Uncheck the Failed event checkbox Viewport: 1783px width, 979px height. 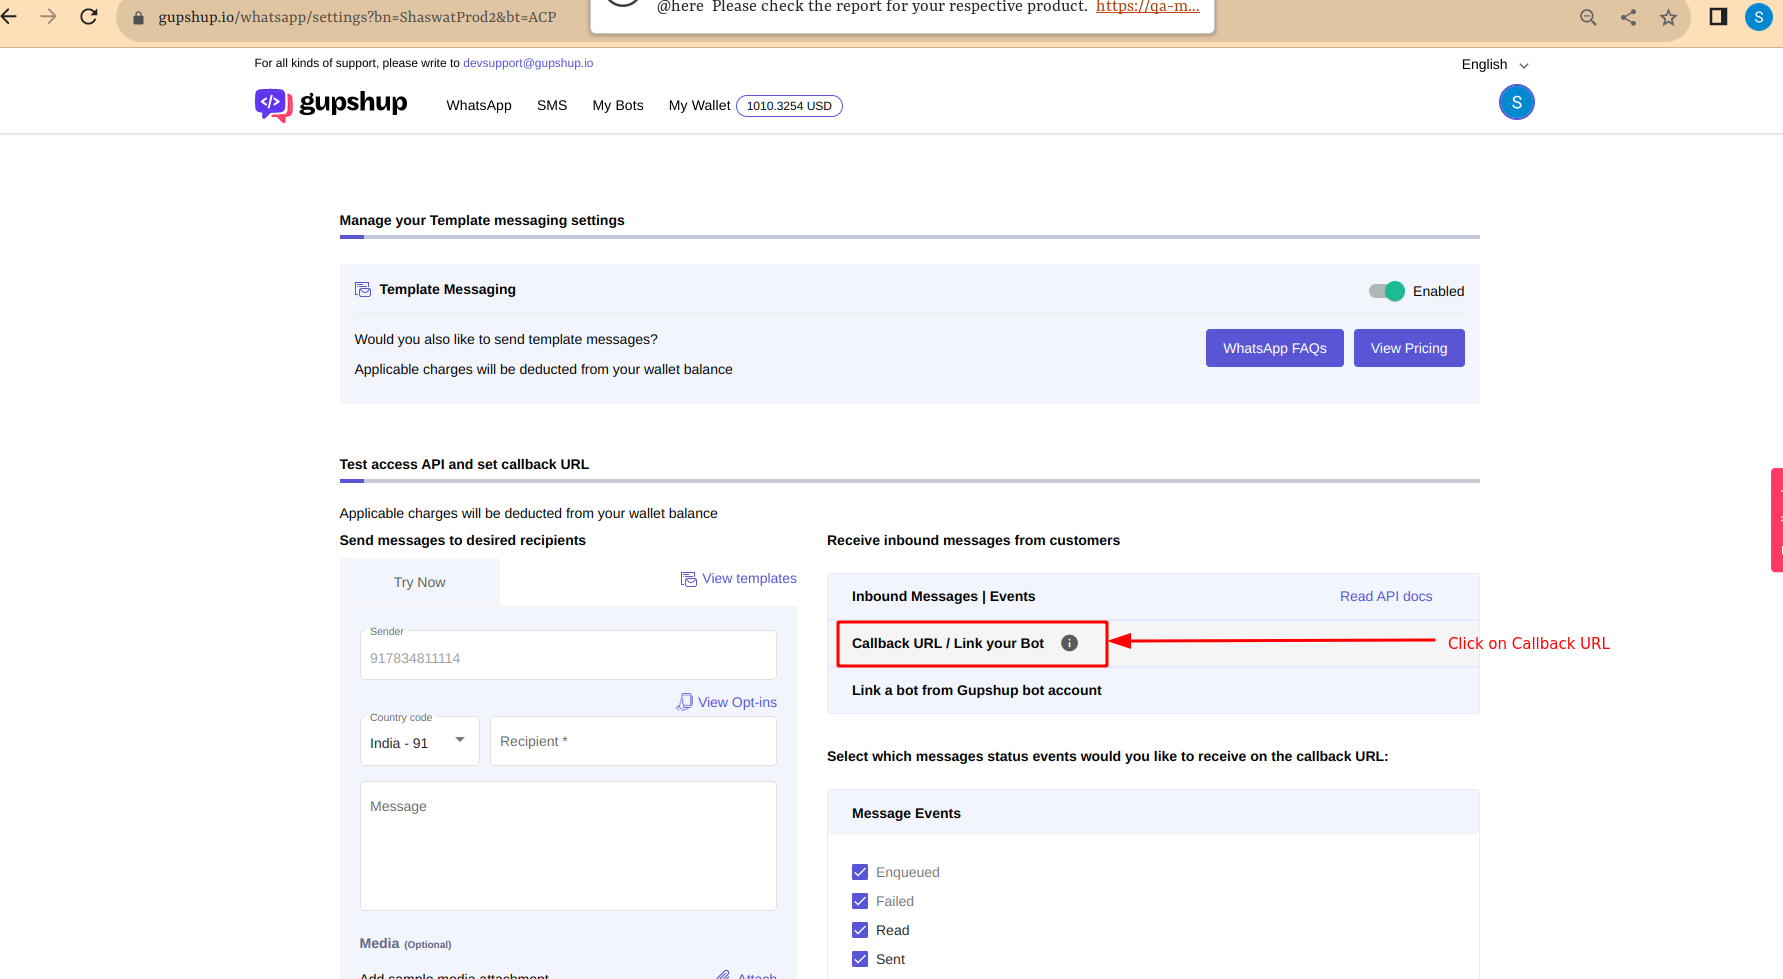coord(860,901)
